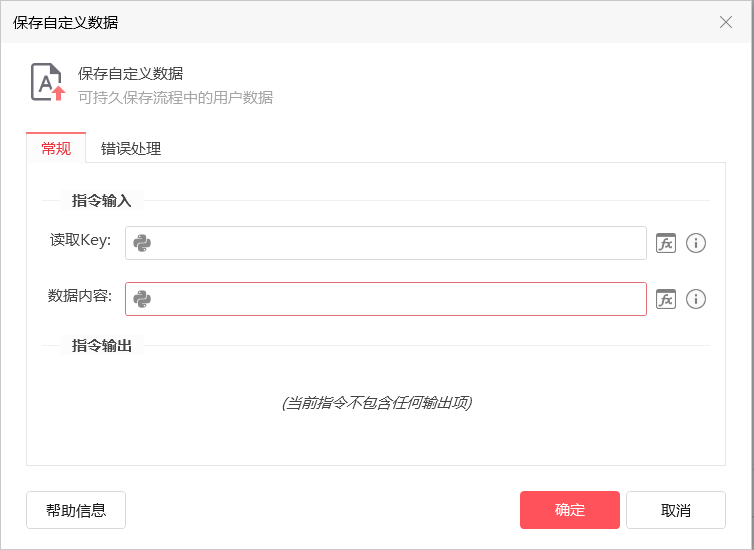The height and width of the screenshot is (550, 754).
Task: Select the 常规 tab
Action: [x=56, y=148]
